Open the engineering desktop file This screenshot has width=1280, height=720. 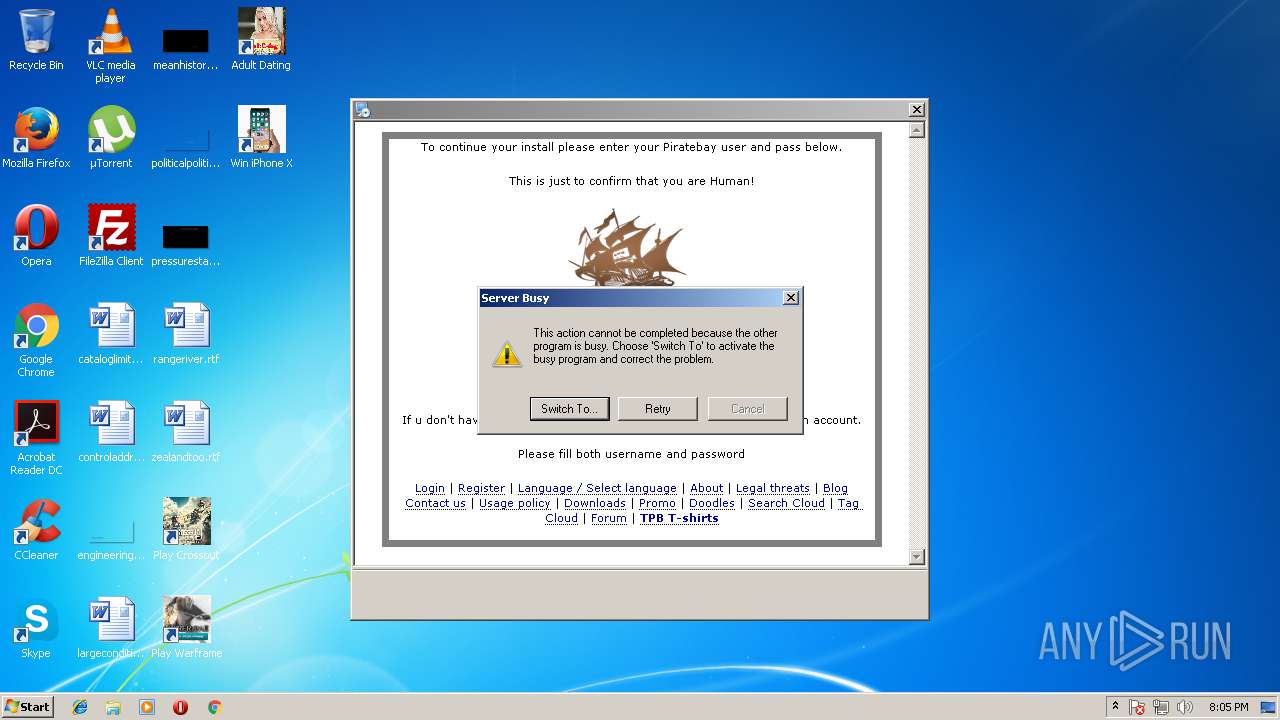(x=110, y=538)
